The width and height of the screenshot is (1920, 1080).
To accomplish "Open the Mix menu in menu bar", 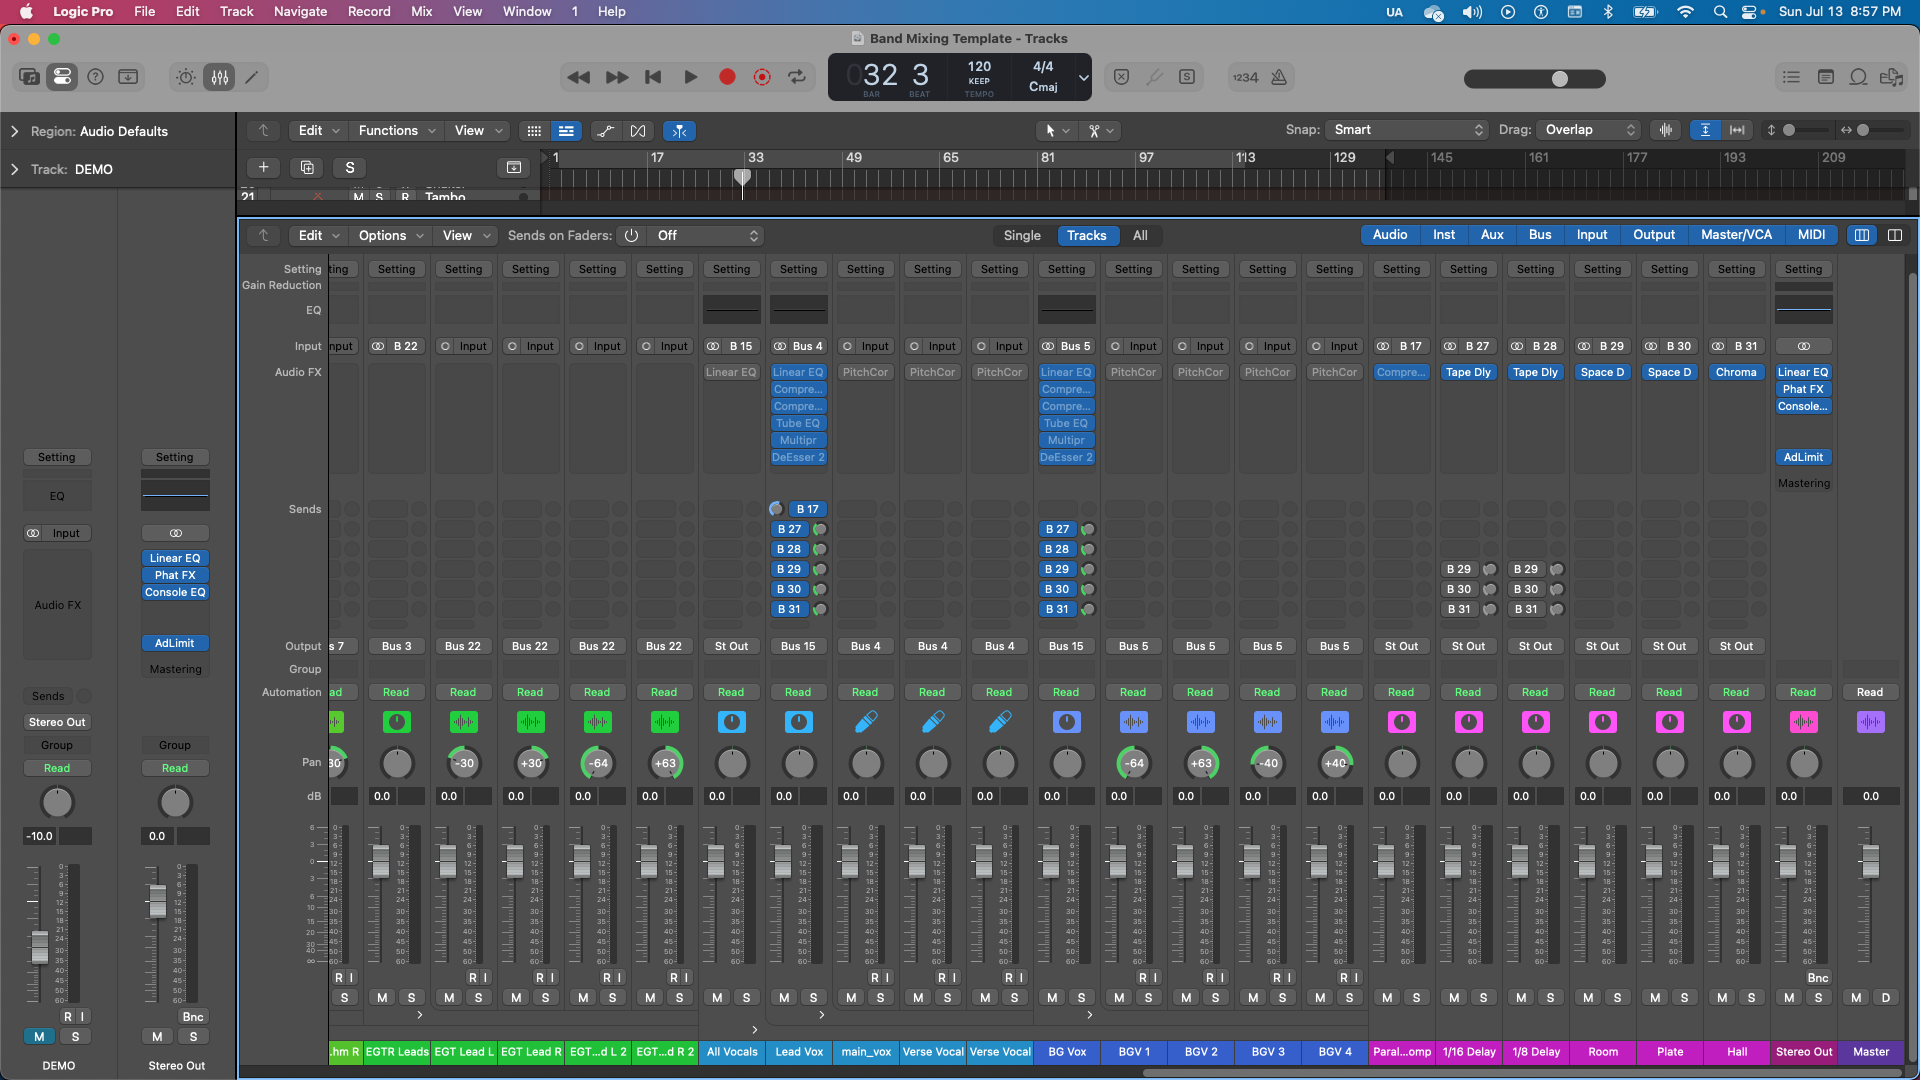I will [x=421, y=11].
